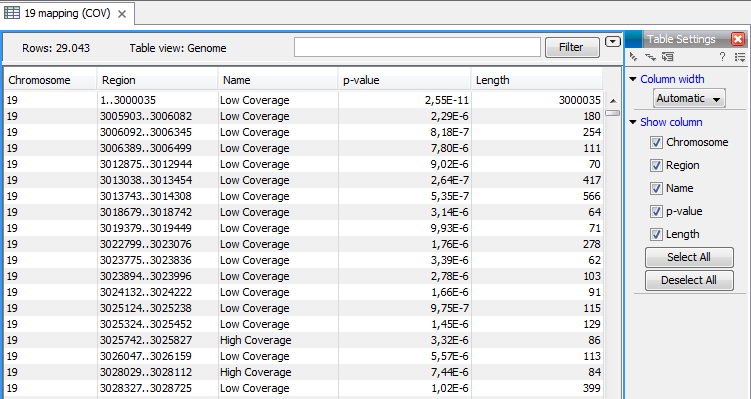Collapse all settings groups icon

click(633, 57)
